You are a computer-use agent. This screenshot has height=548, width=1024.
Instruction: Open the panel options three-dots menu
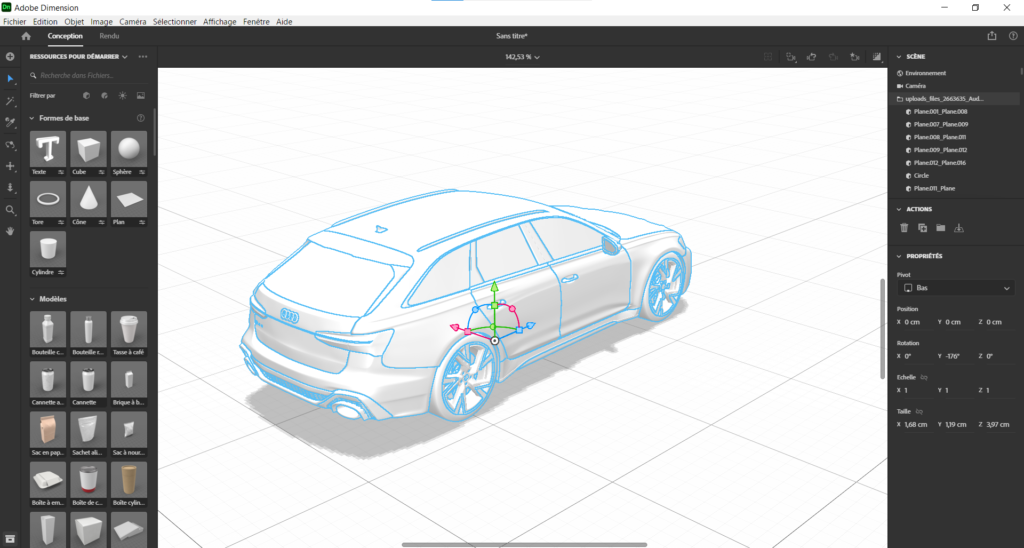pos(143,57)
